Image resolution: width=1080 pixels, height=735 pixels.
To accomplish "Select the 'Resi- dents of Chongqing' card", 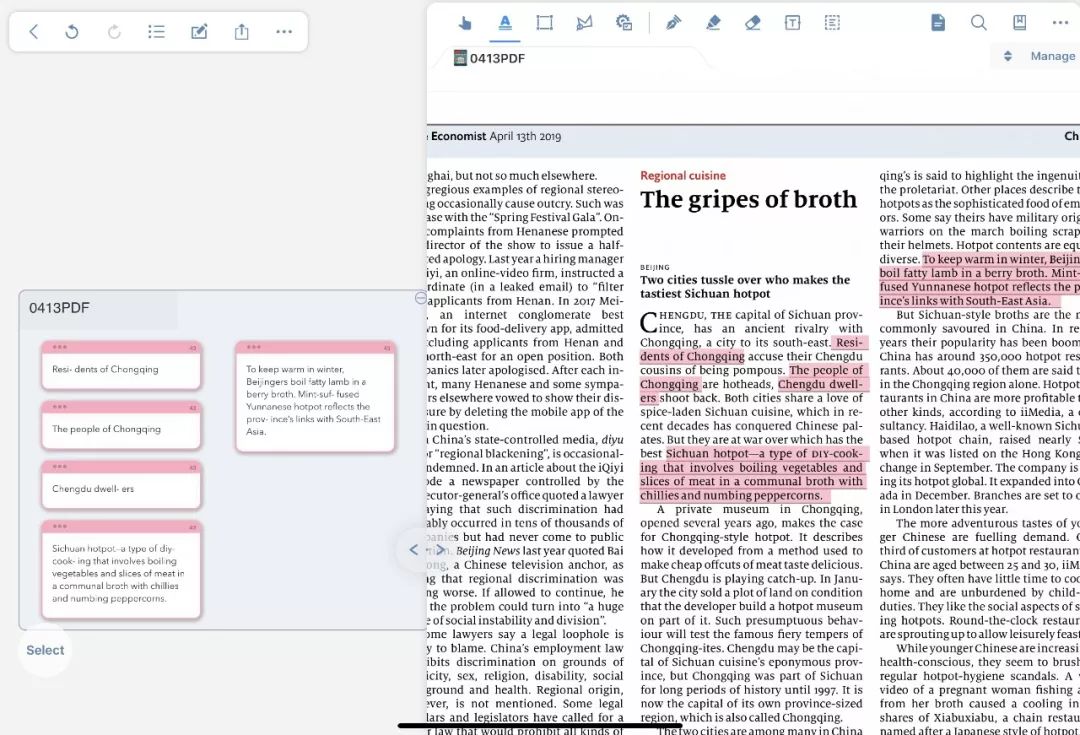I will (121, 366).
